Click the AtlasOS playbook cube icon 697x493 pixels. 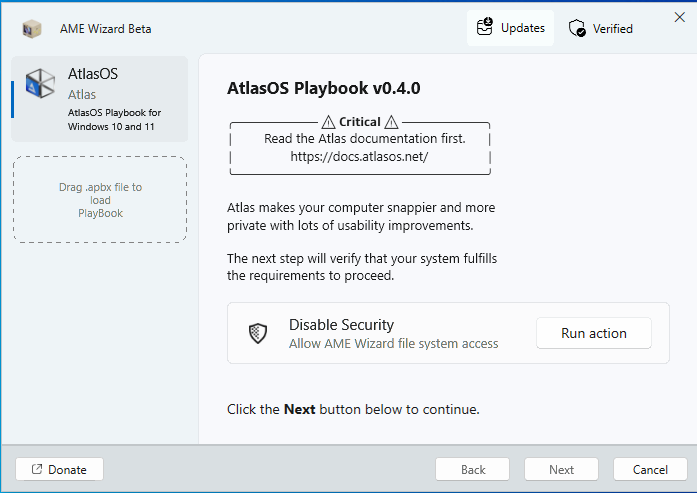tap(40, 84)
